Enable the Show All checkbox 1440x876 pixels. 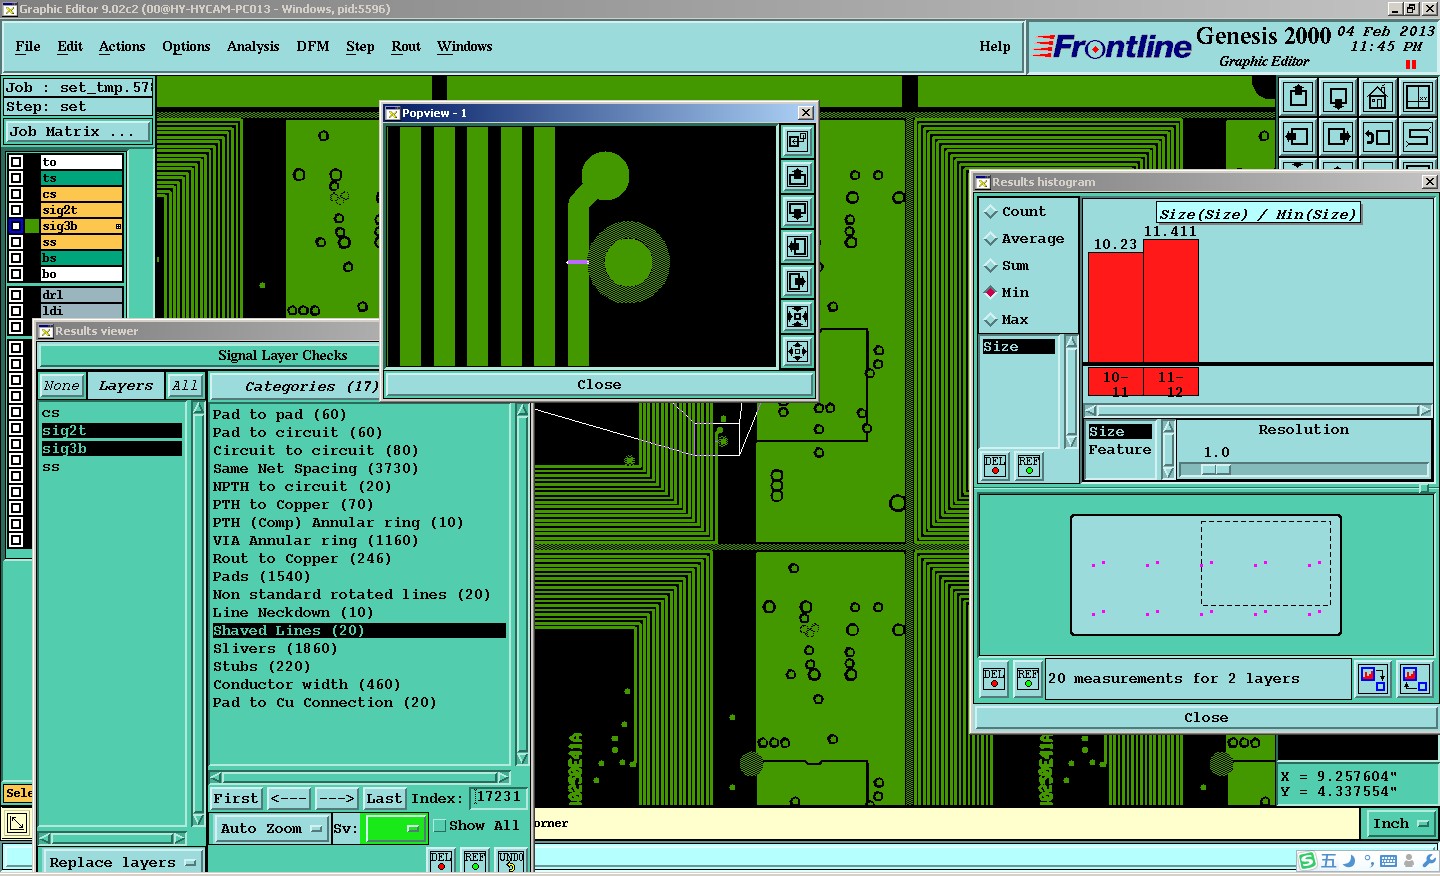coord(440,826)
